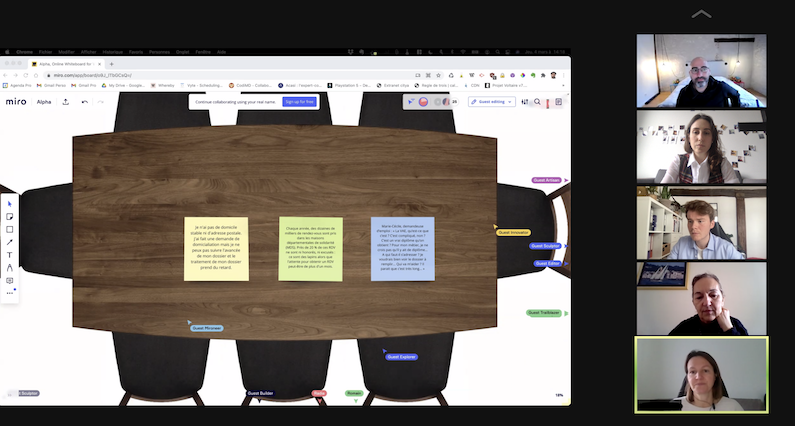Image resolution: width=795 pixels, height=426 pixels.
Task: Open the Gmail Perso bookmark
Action: click(52, 86)
